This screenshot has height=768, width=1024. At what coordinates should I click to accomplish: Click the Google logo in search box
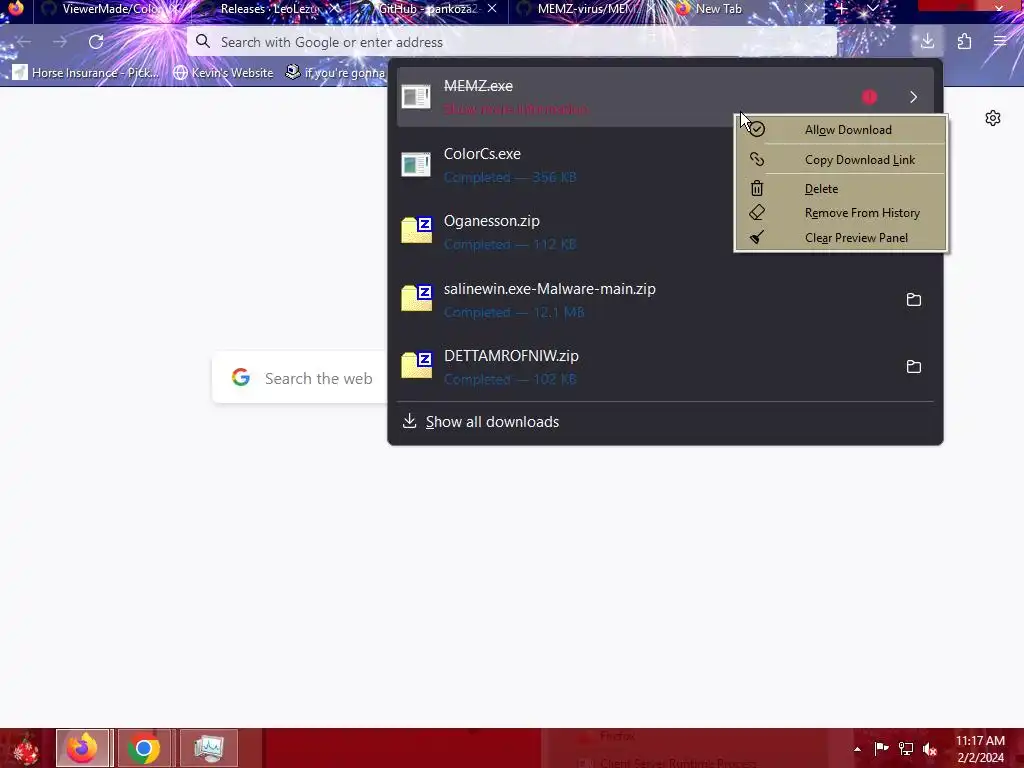(241, 377)
